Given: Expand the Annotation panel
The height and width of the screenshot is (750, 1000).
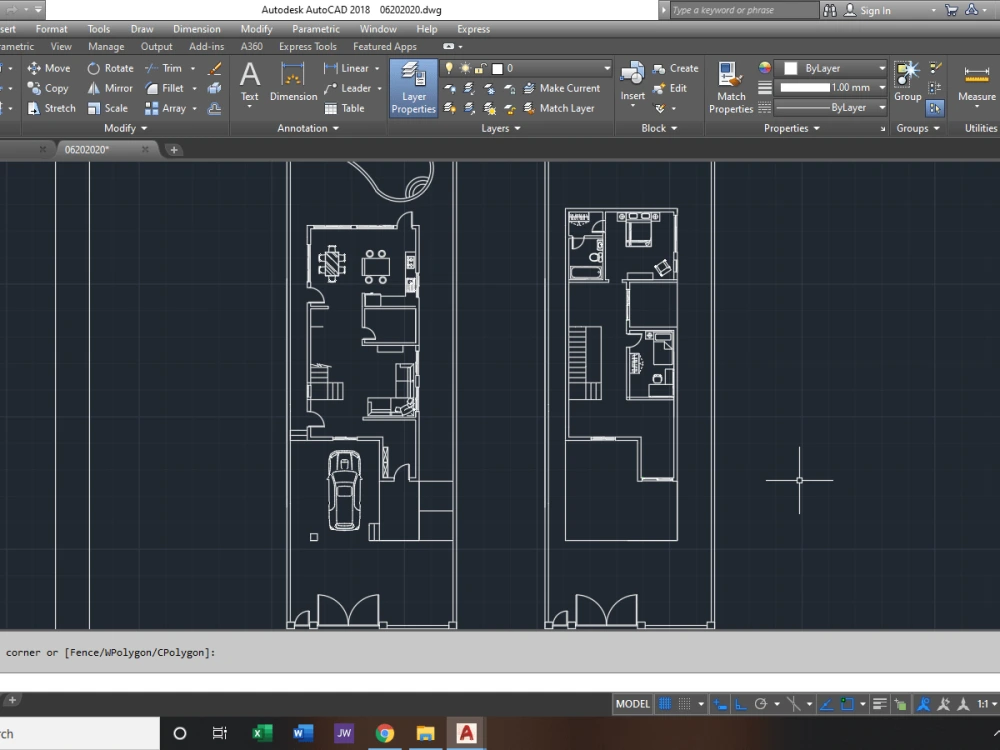Looking at the screenshot, I should tap(308, 128).
